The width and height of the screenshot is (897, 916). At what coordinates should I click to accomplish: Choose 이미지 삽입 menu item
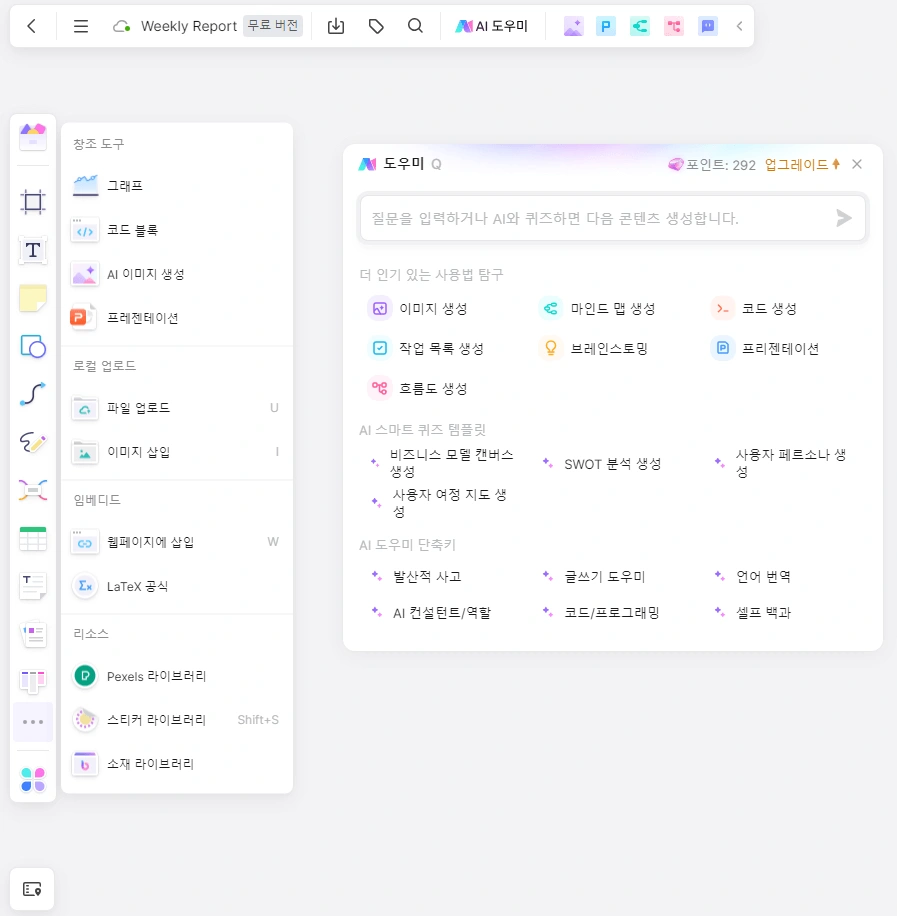pos(177,452)
